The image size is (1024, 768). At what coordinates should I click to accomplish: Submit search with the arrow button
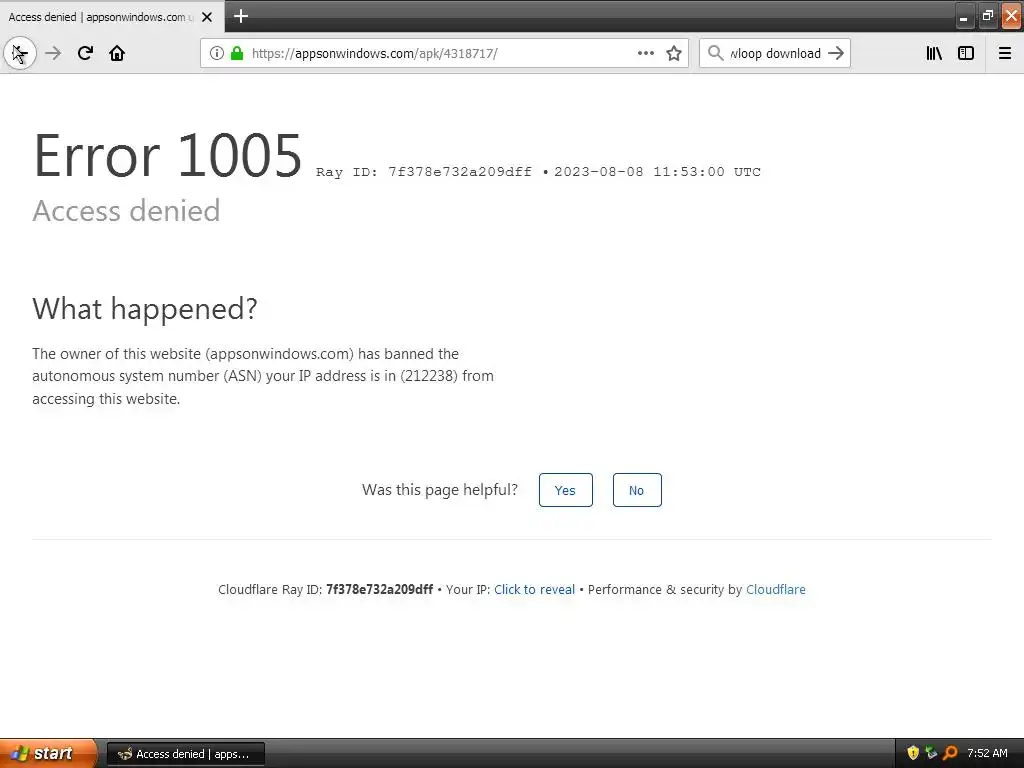point(836,53)
